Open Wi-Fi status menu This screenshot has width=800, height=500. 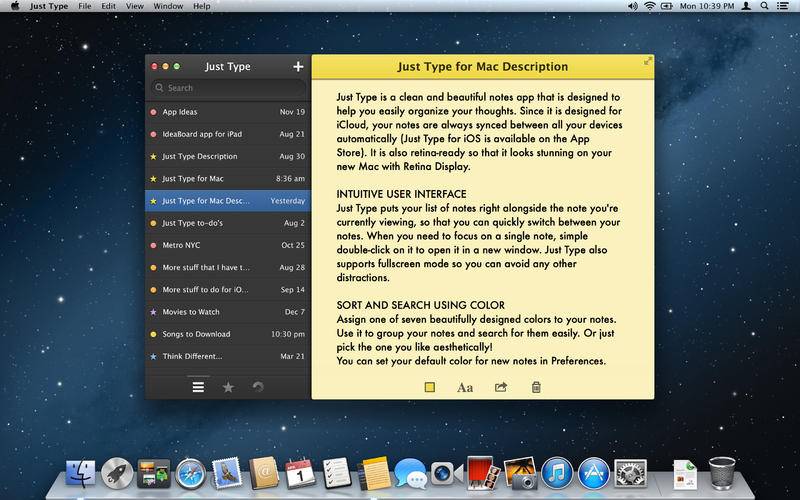[649, 6]
